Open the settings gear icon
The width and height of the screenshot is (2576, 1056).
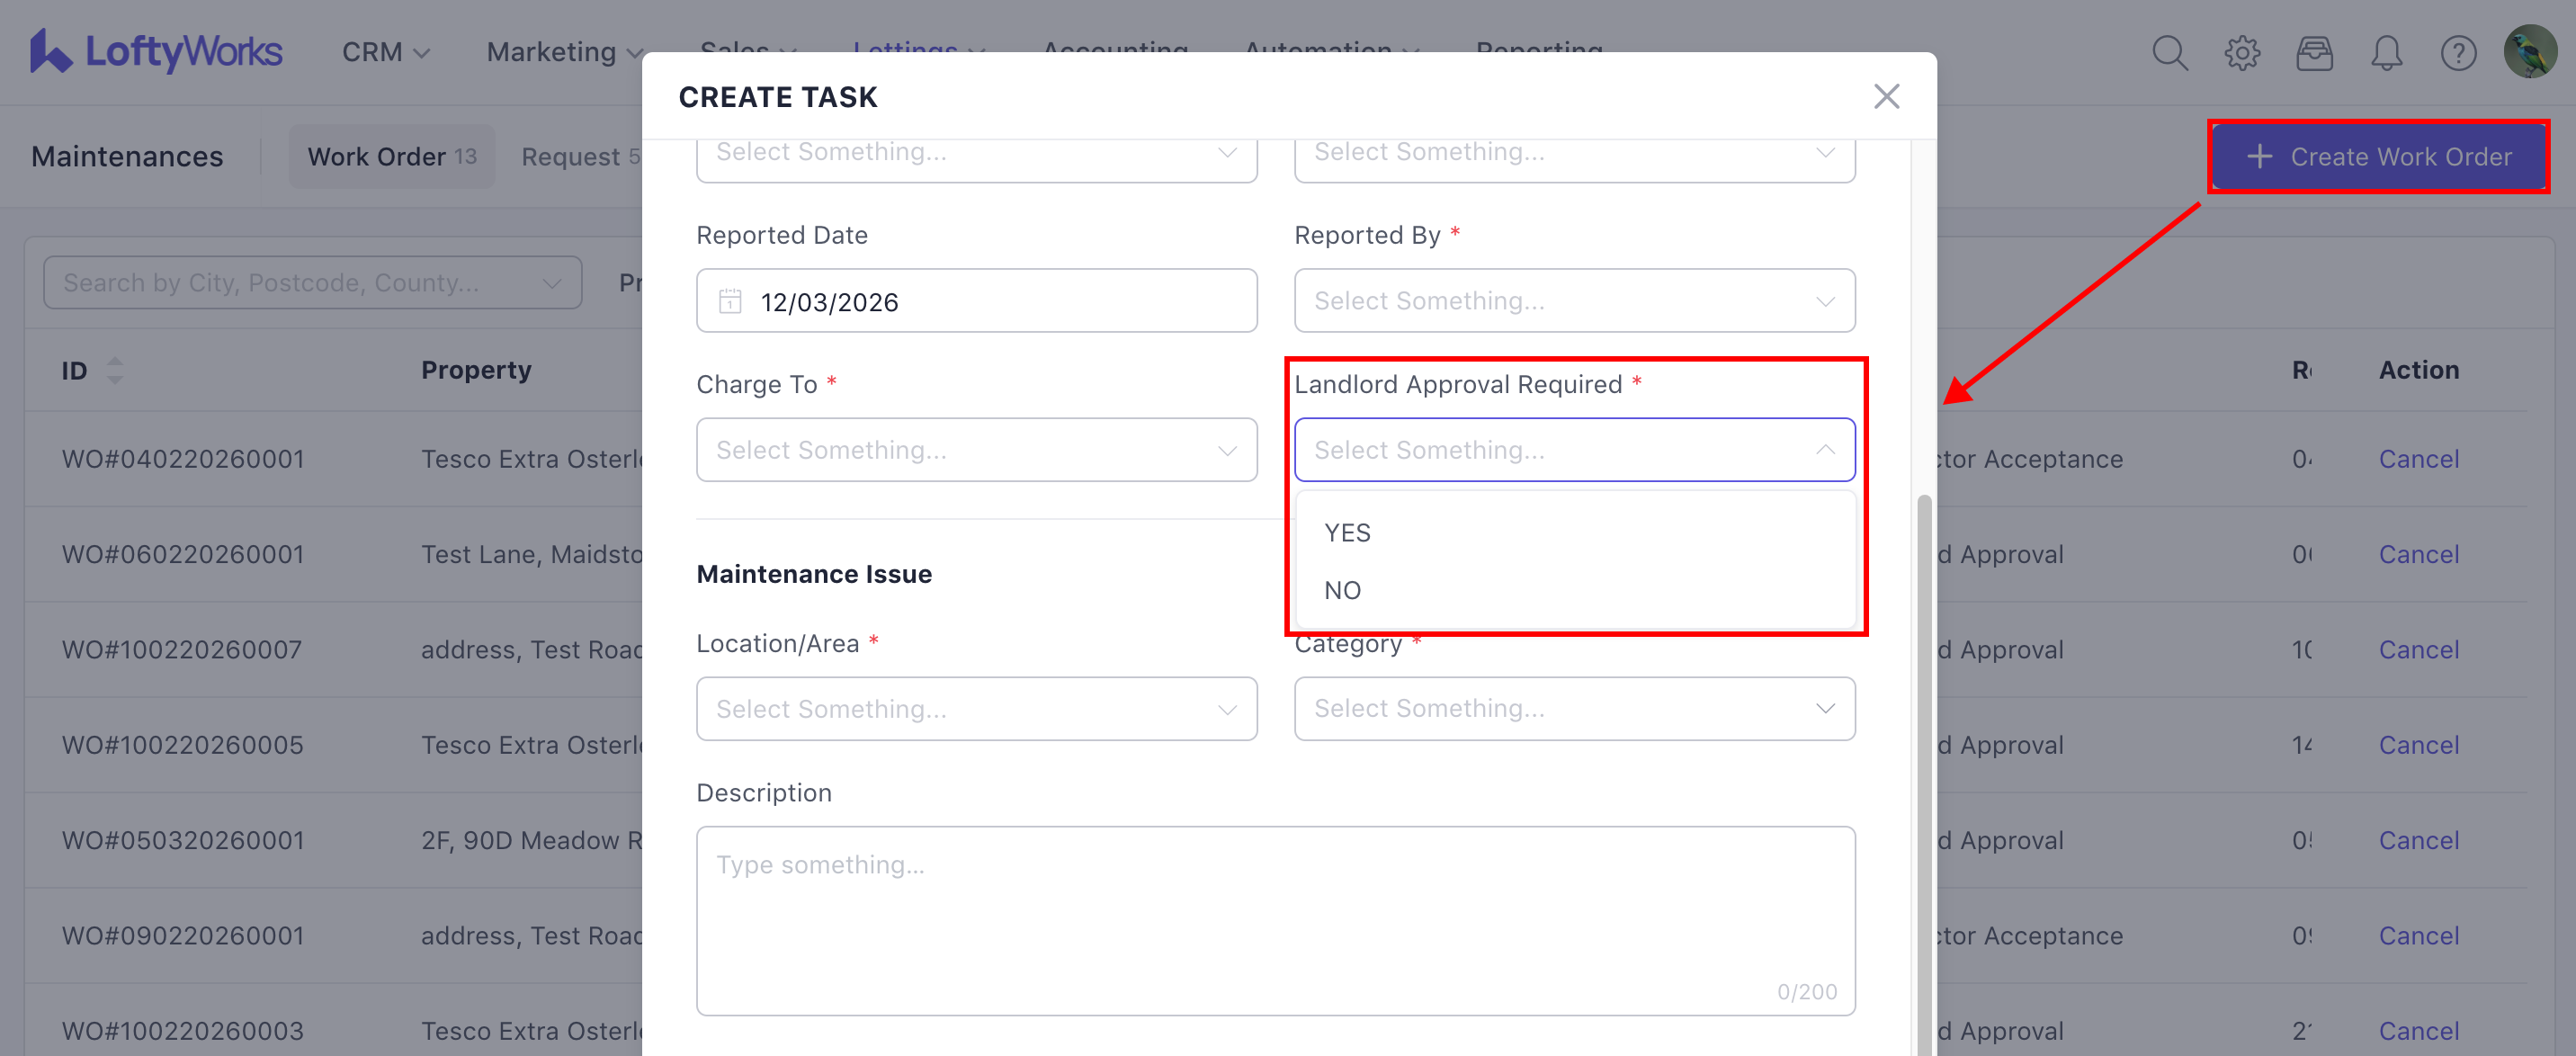click(x=2242, y=53)
